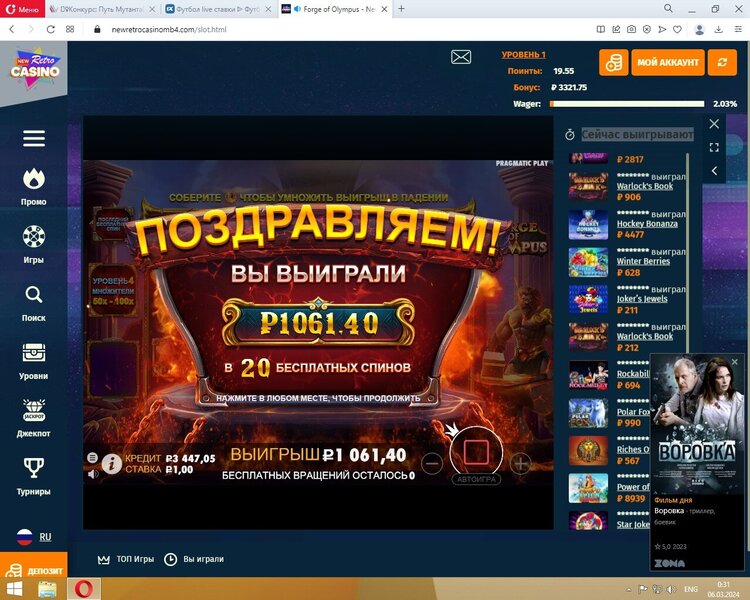Open the Warlock's Book link showing ₽906

click(x=644, y=186)
